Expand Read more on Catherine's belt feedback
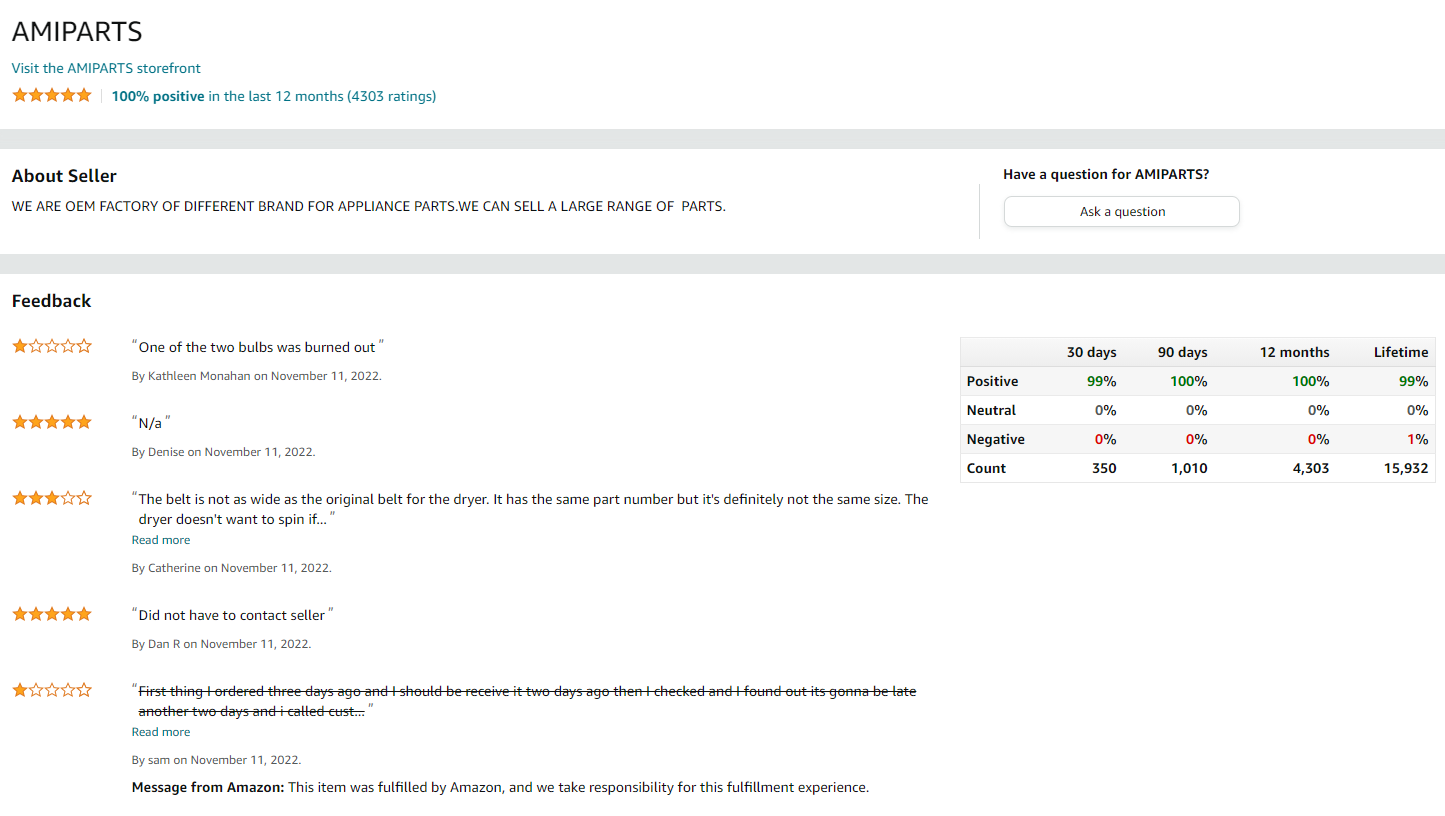The image size is (1445, 816). 161,540
